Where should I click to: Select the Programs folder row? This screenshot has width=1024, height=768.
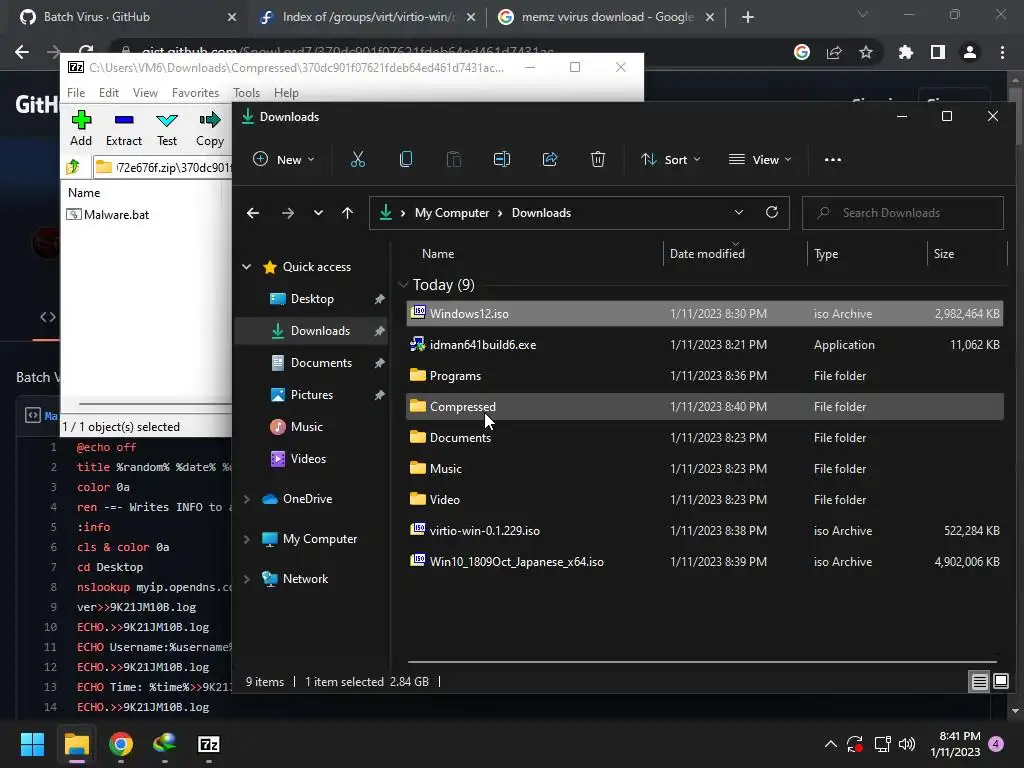click(x=705, y=376)
